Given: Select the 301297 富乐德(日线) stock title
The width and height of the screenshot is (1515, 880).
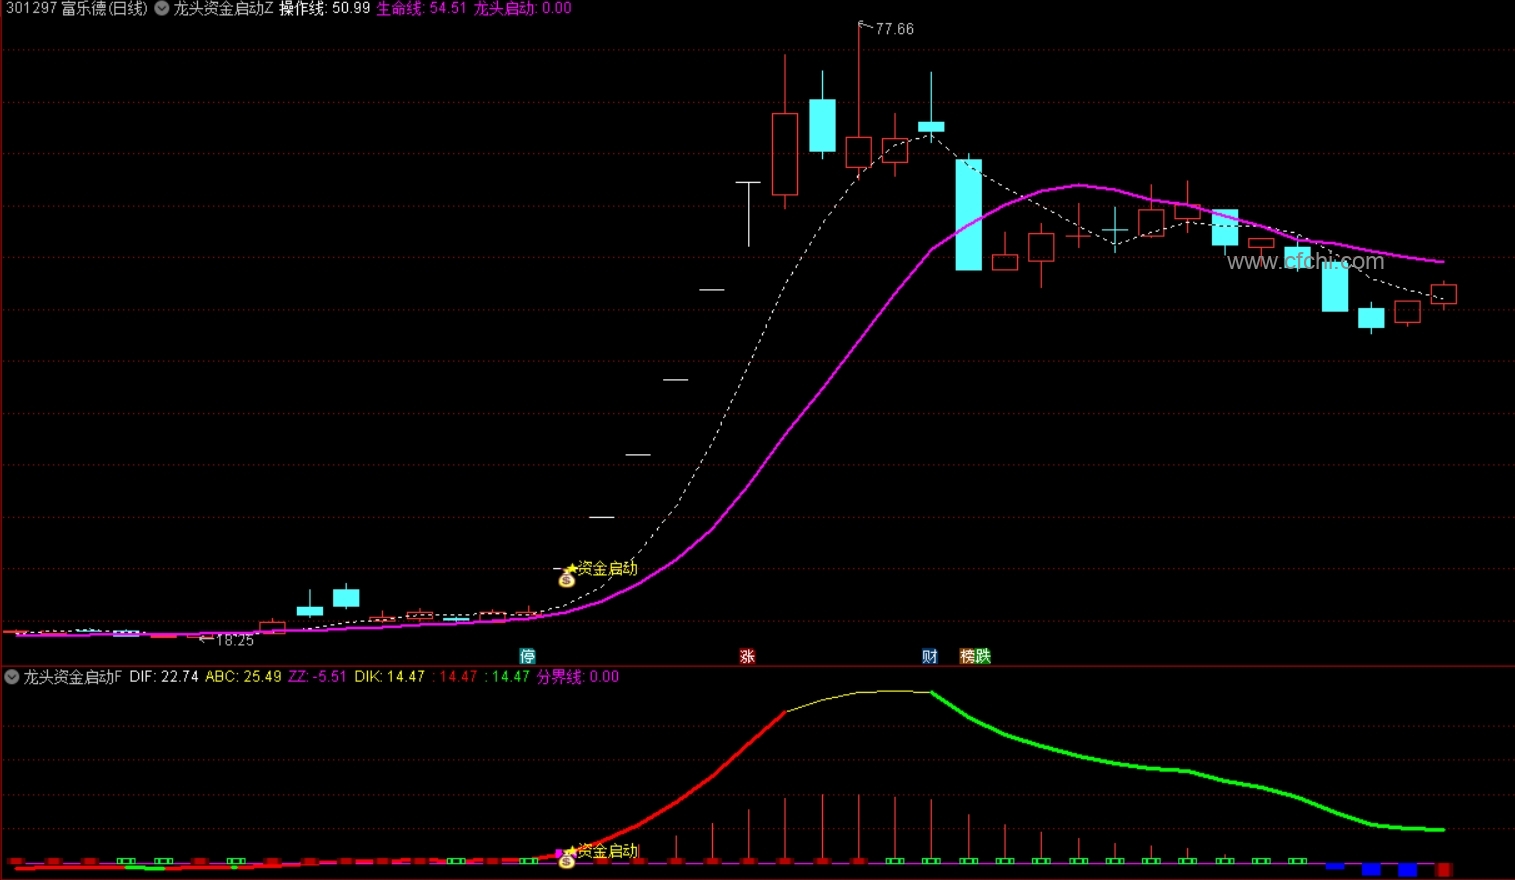Looking at the screenshot, I should pos(76,8).
